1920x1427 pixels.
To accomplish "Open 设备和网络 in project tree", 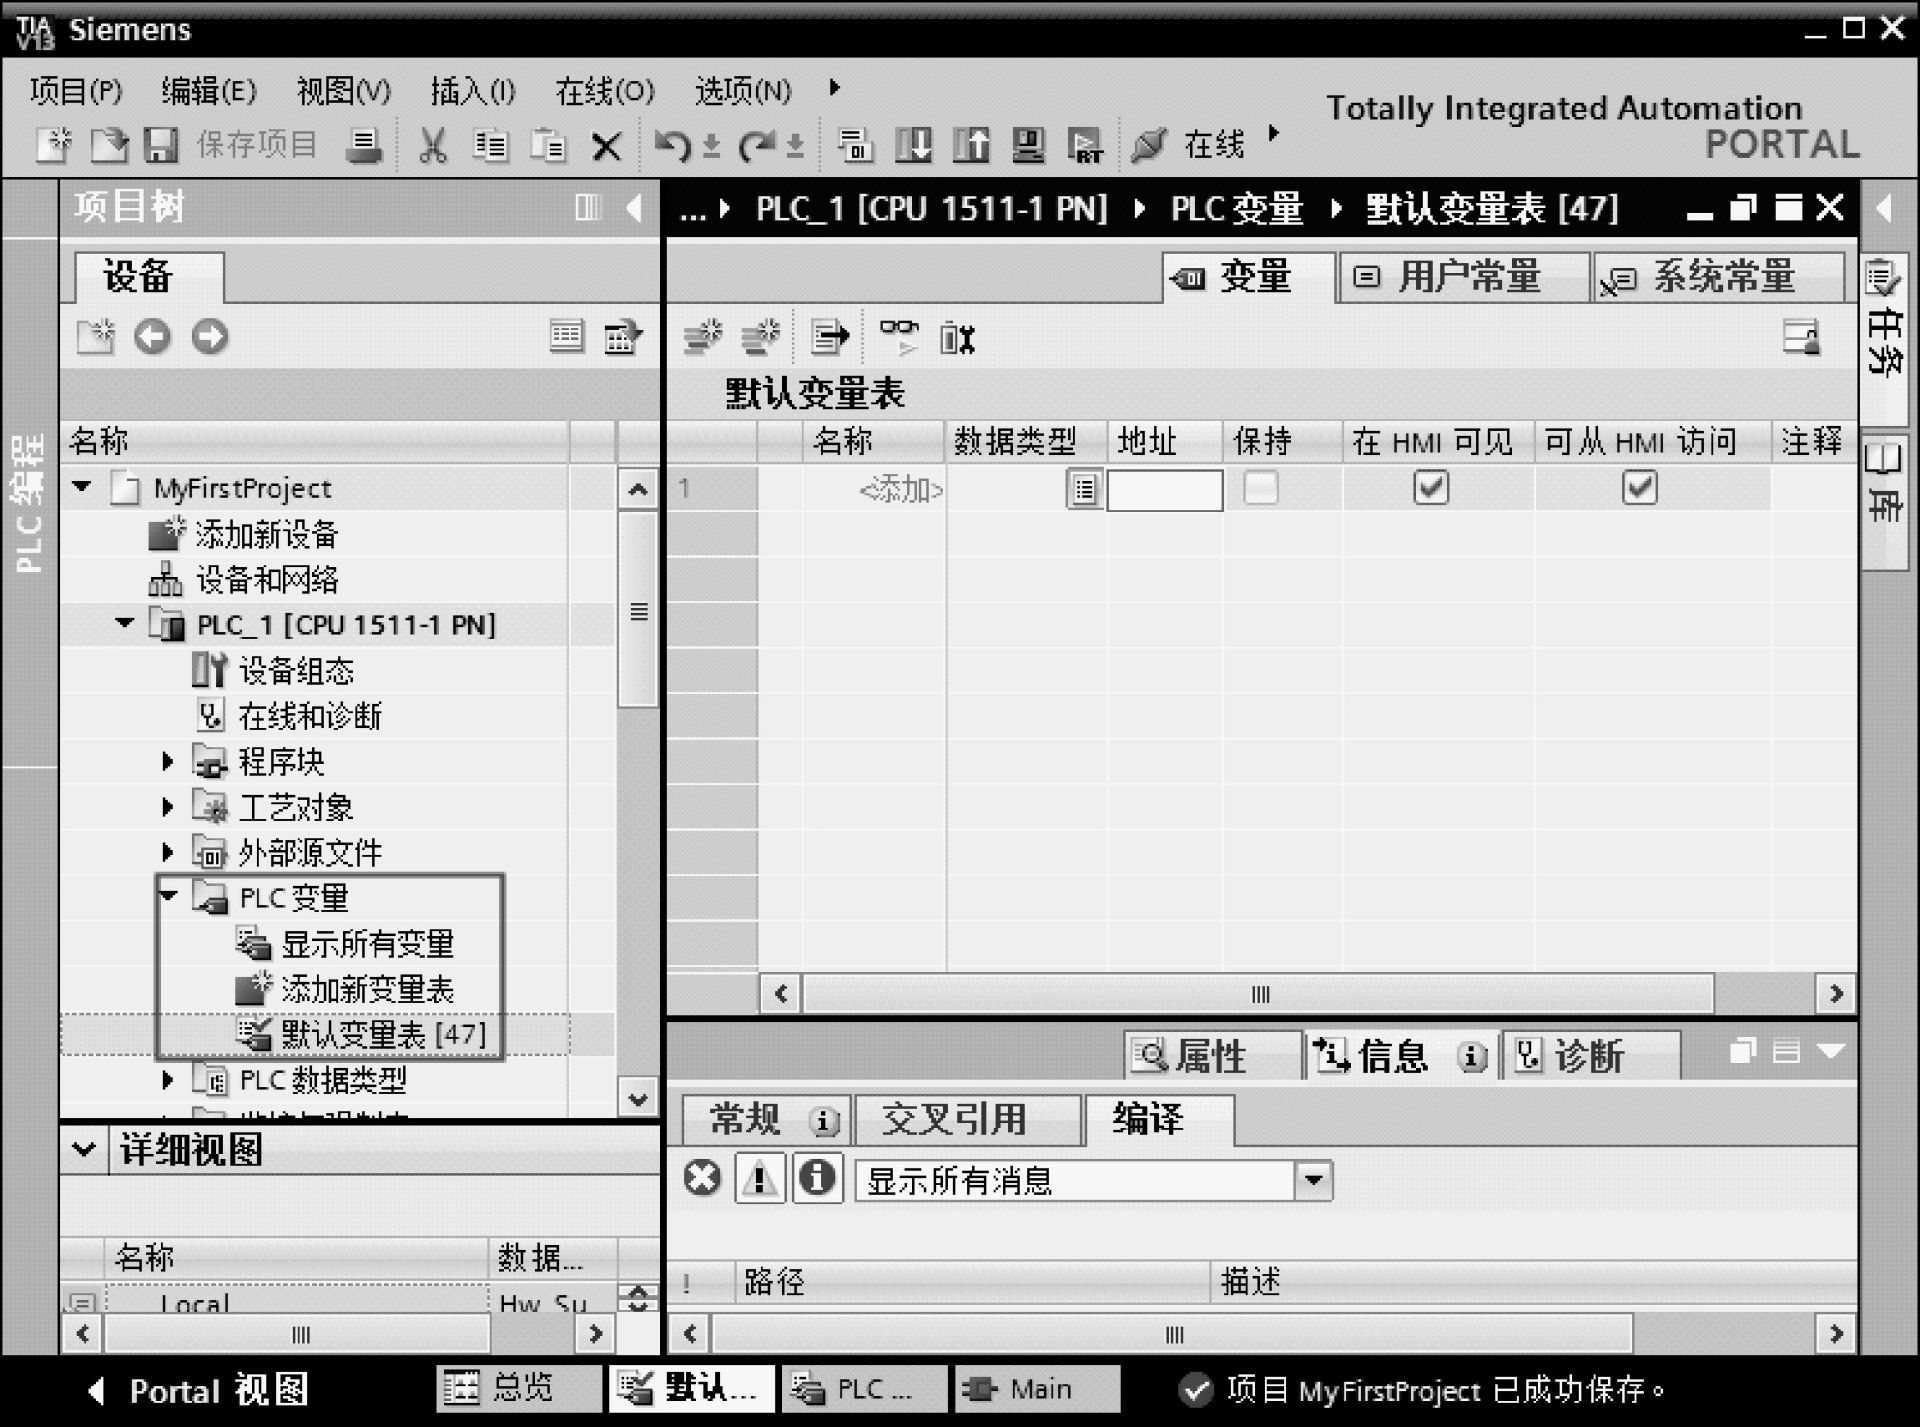I will [x=267, y=579].
